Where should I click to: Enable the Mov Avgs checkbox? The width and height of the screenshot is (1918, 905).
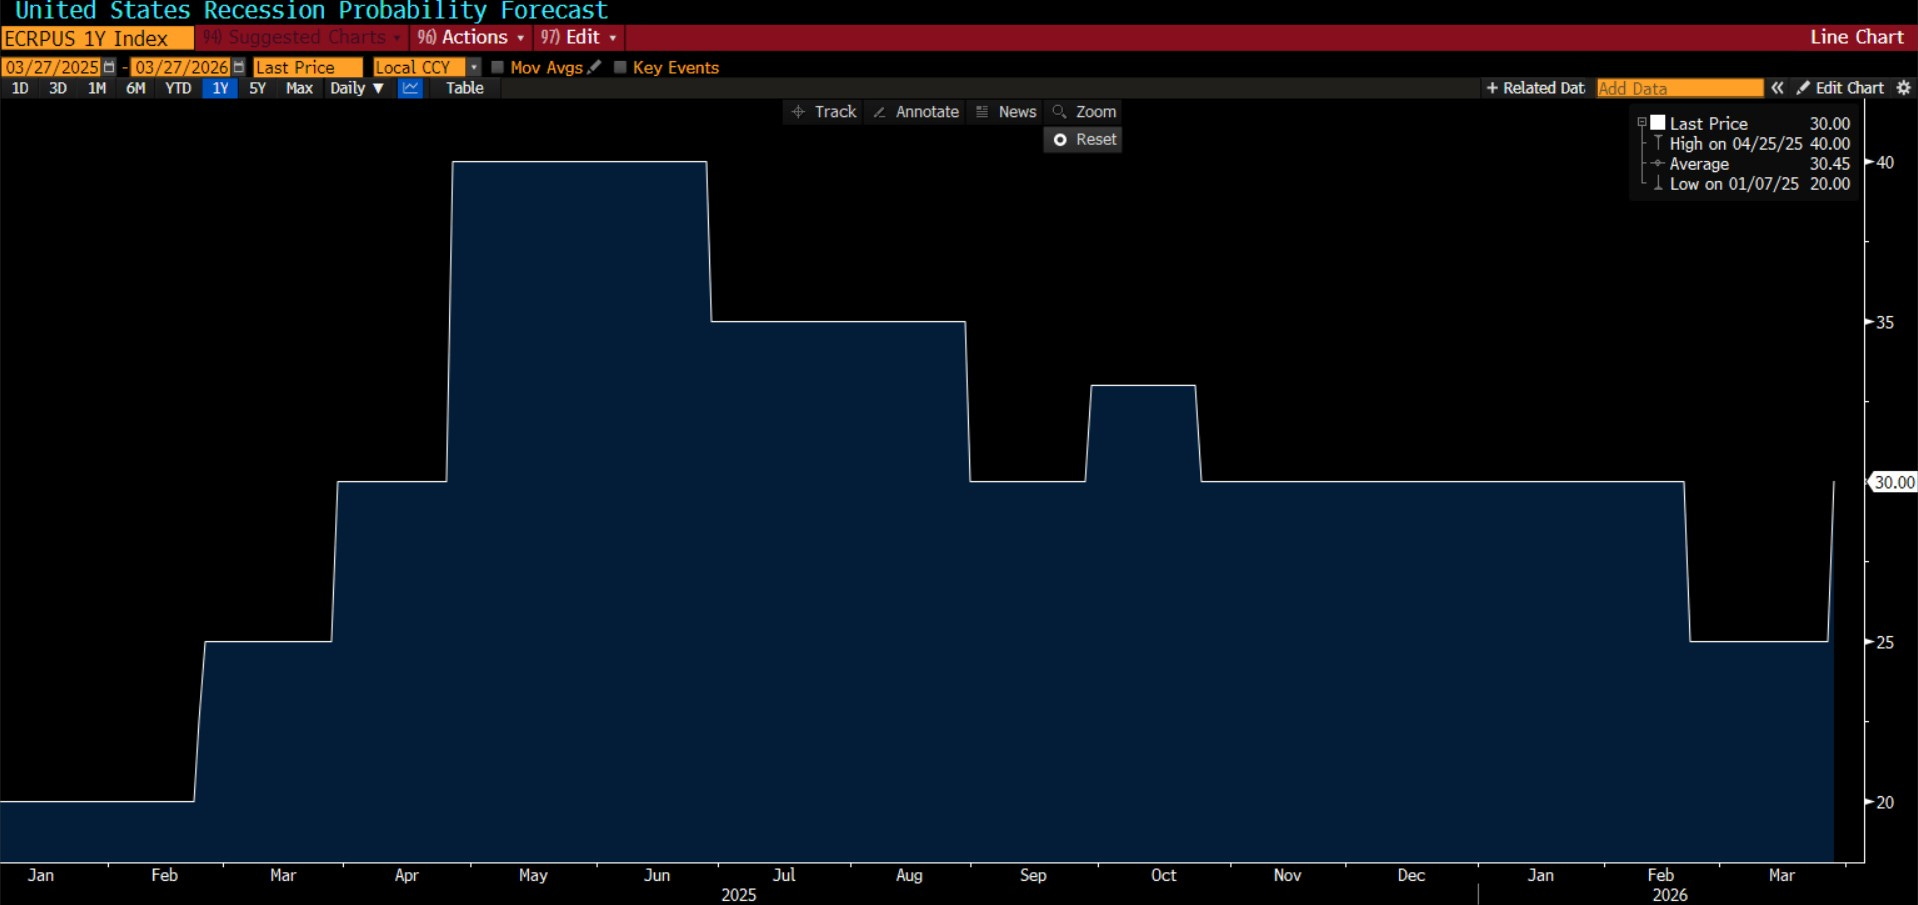click(x=497, y=67)
